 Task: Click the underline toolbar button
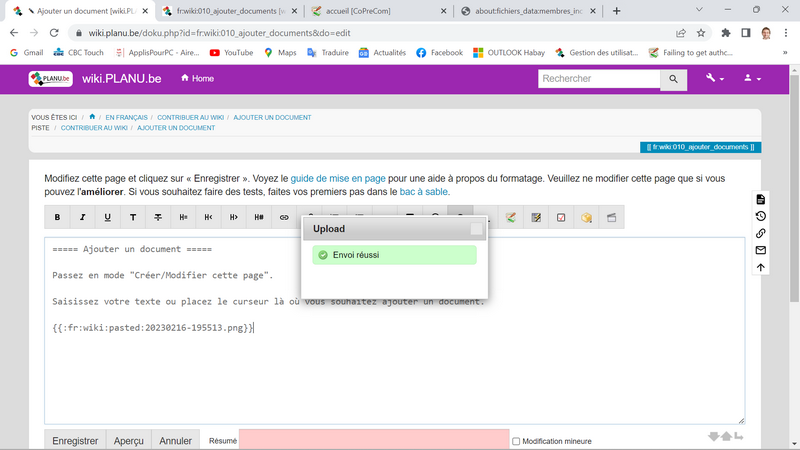point(108,217)
